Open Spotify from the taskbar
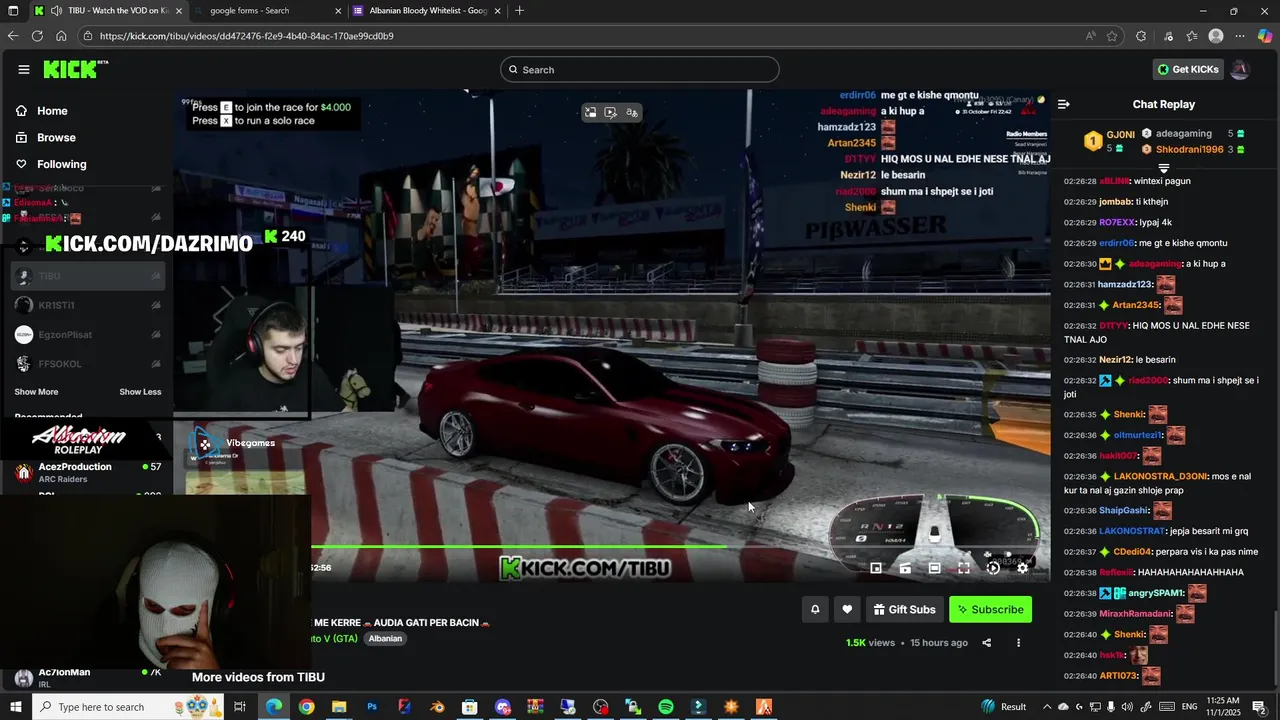1280x720 pixels. tap(666, 707)
